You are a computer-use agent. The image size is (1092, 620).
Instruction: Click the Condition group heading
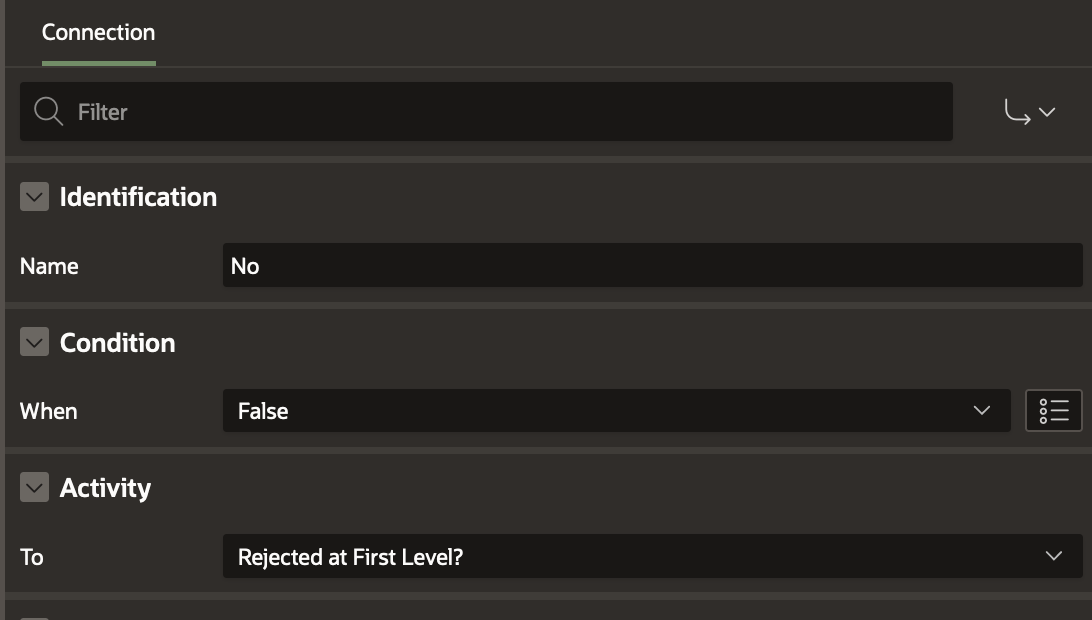point(117,343)
